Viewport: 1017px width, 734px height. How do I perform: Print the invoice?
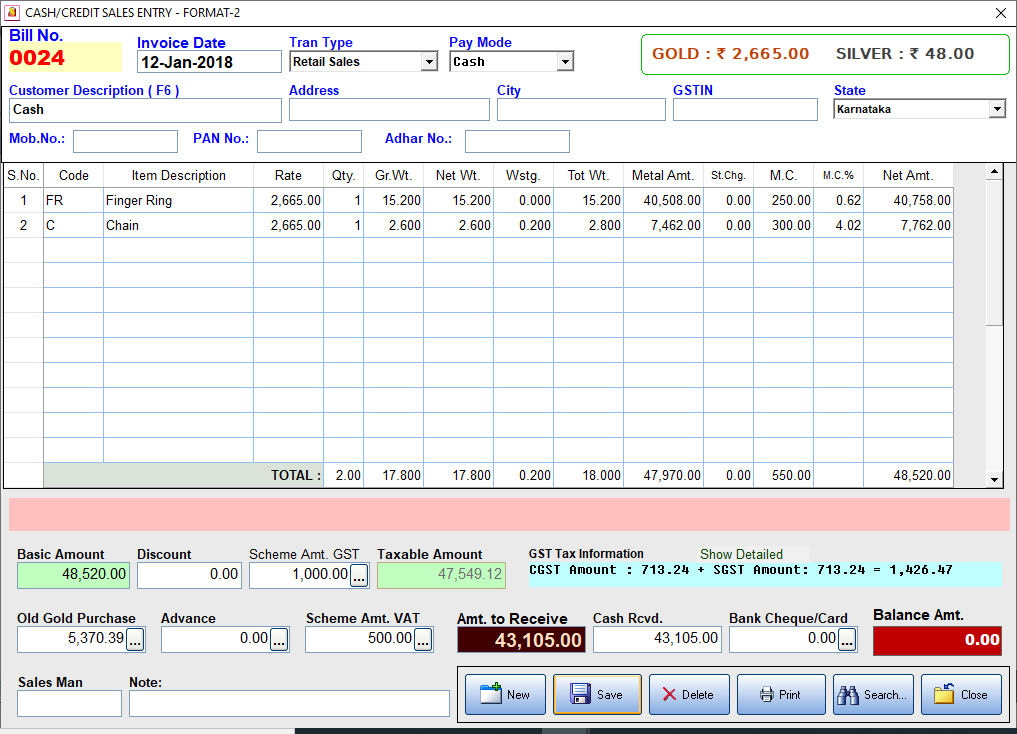781,694
